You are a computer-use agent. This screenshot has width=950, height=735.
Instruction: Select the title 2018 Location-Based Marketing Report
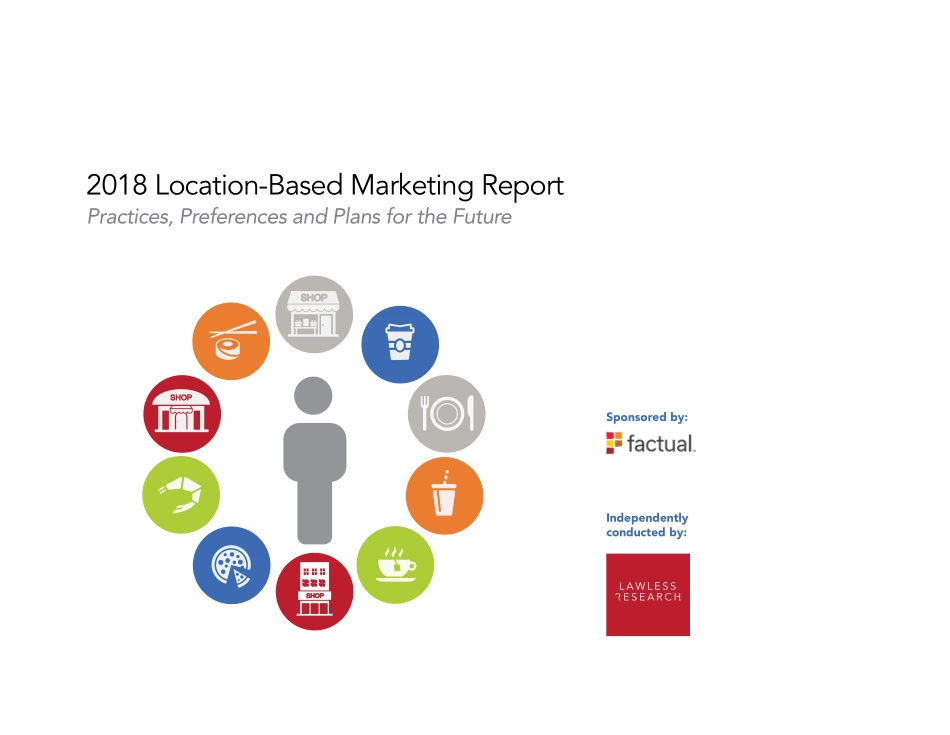[x=326, y=185]
